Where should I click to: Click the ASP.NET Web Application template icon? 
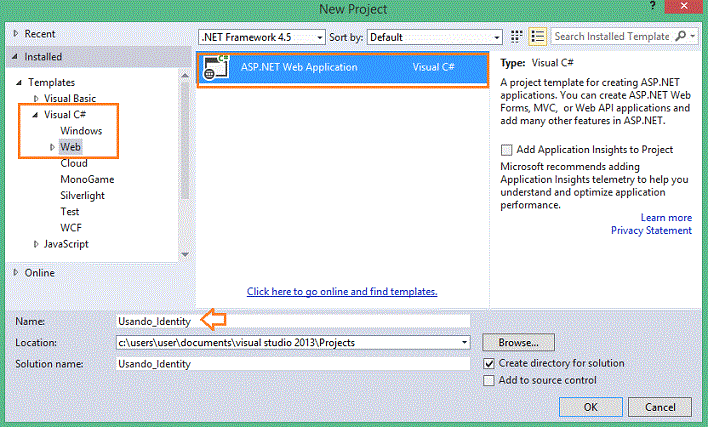pos(215,68)
